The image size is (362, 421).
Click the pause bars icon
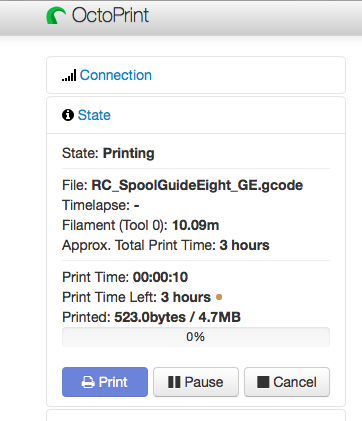click(174, 382)
